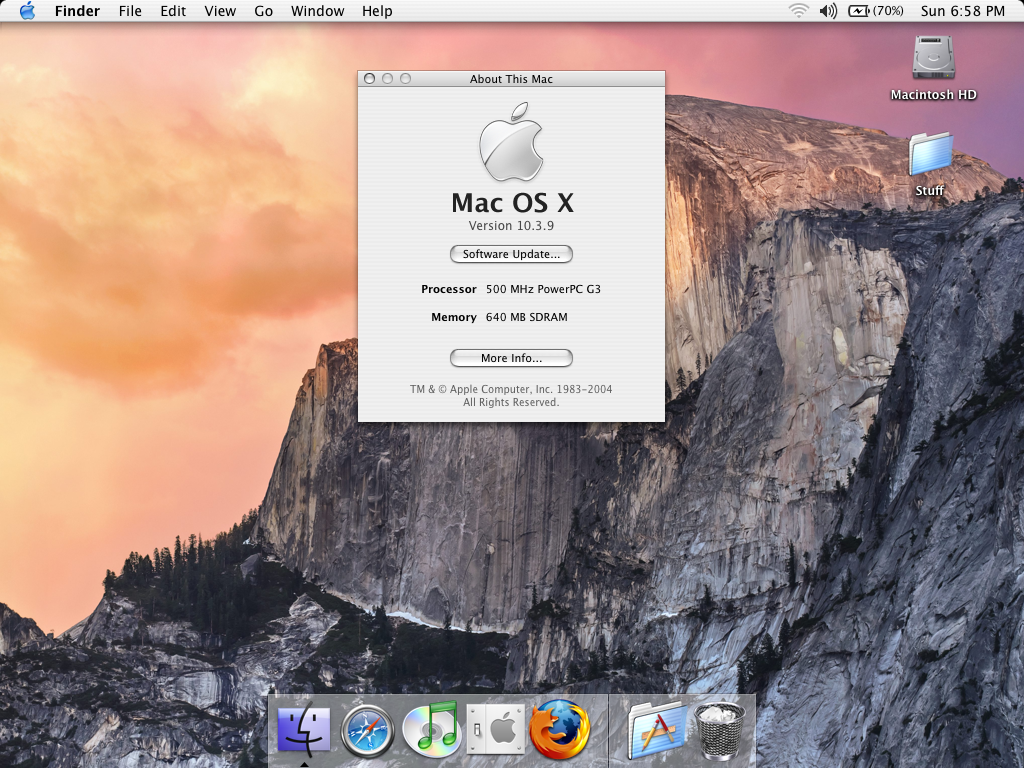This screenshot has width=1024, height=768.
Task: Open the Edit menu
Action: [173, 11]
